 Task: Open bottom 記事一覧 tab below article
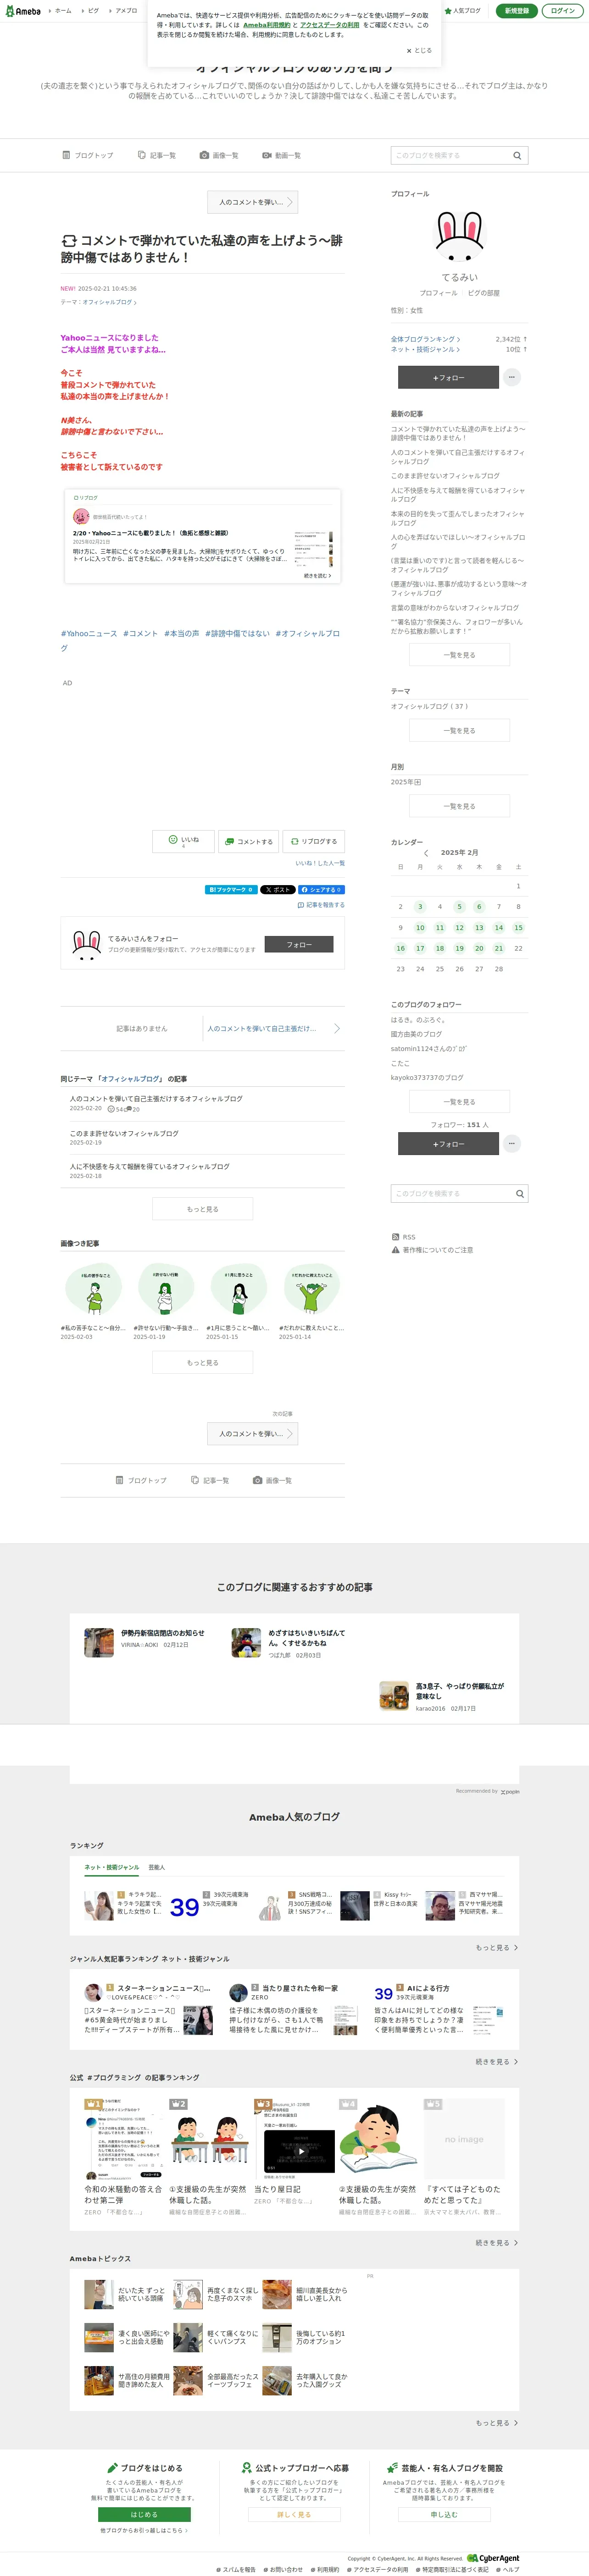click(210, 1480)
